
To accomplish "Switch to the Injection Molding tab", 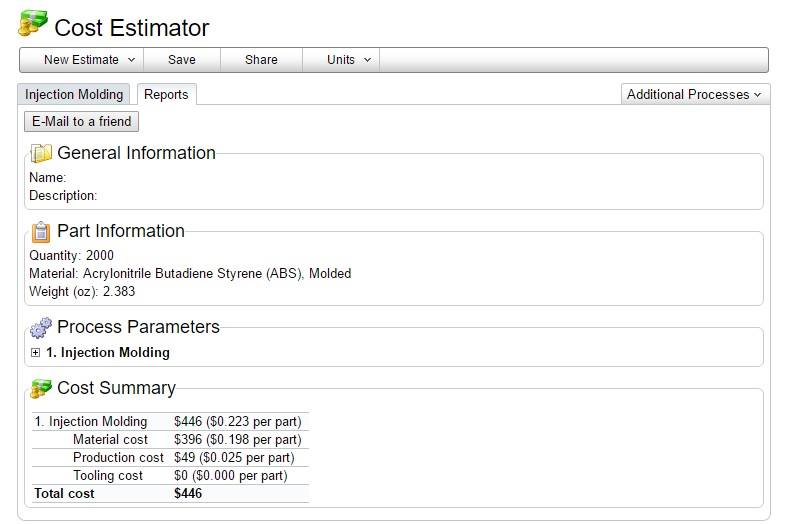I will pos(74,94).
